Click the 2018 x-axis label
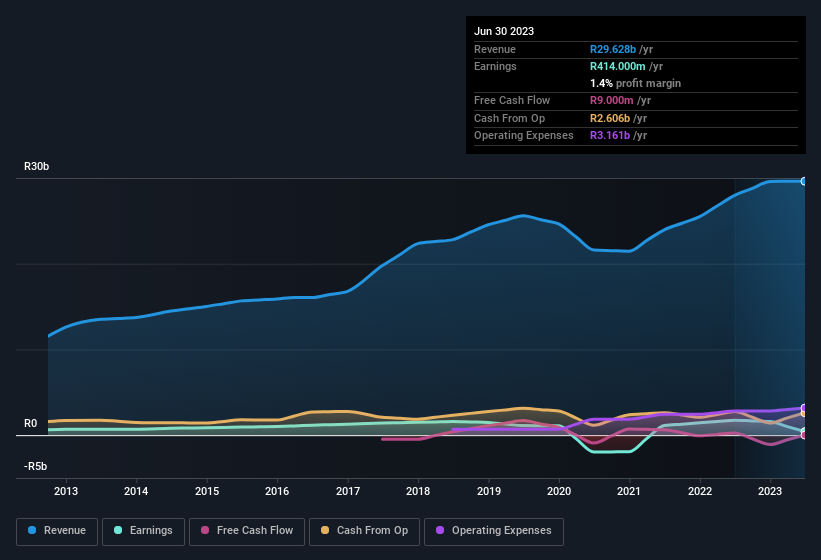Viewport: 821px width, 560px height. pos(418,491)
